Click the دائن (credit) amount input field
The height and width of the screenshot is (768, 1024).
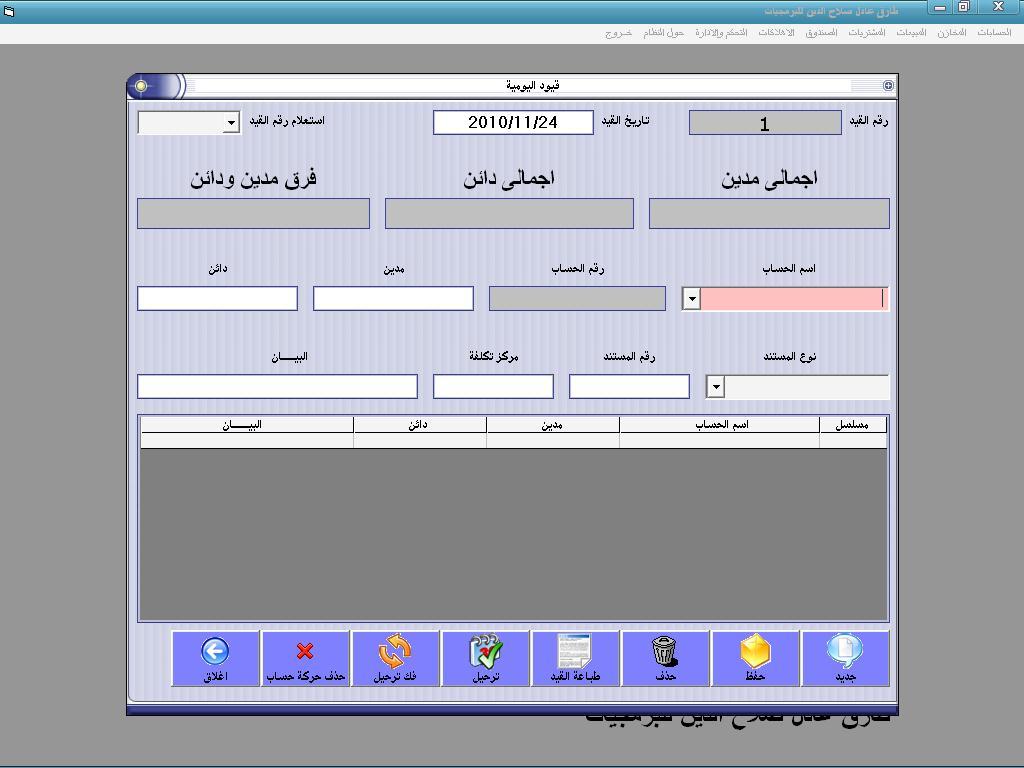[217, 298]
